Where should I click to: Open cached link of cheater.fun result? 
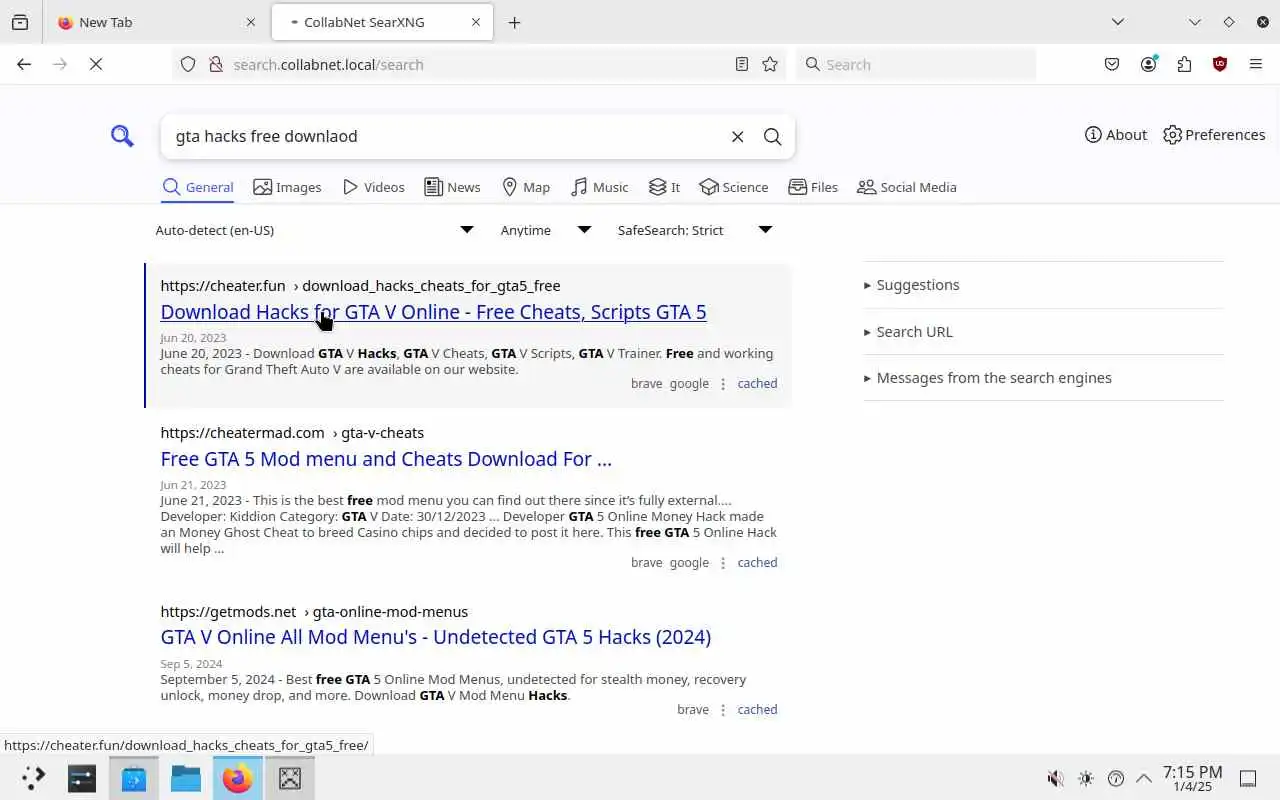[757, 383]
